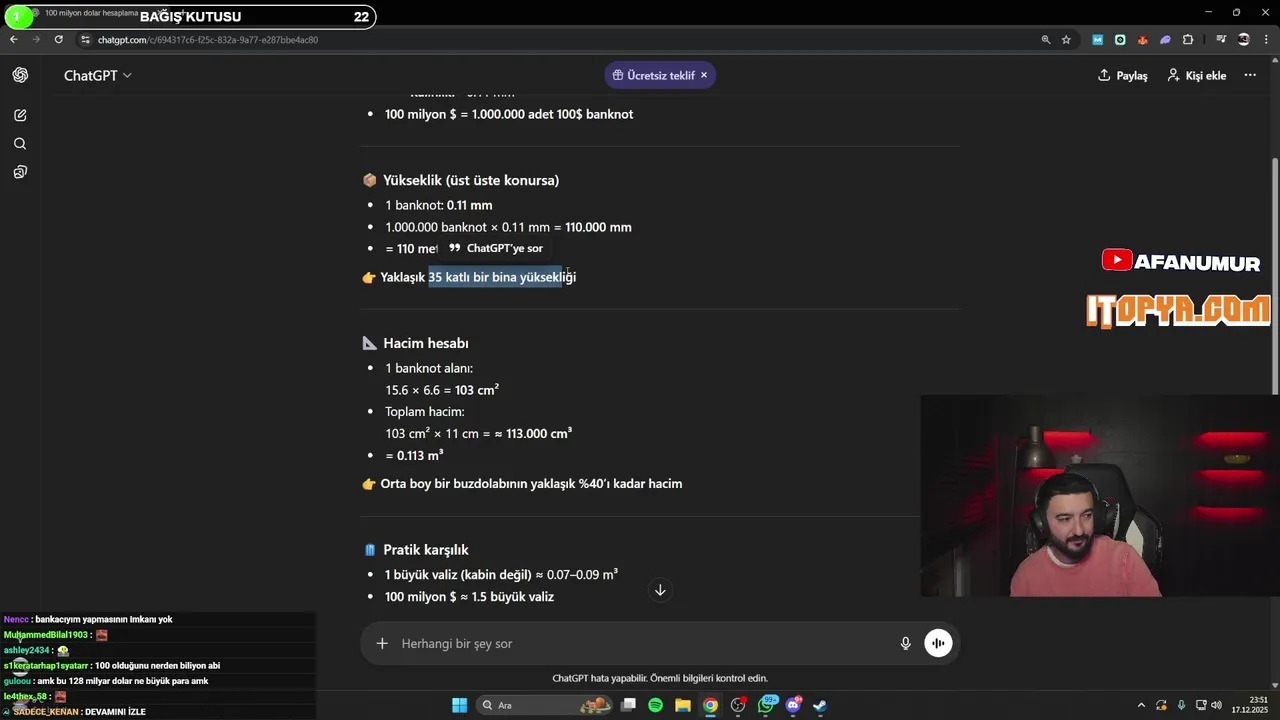
Task: Click the Hacim hesabı heading
Action: (426, 343)
